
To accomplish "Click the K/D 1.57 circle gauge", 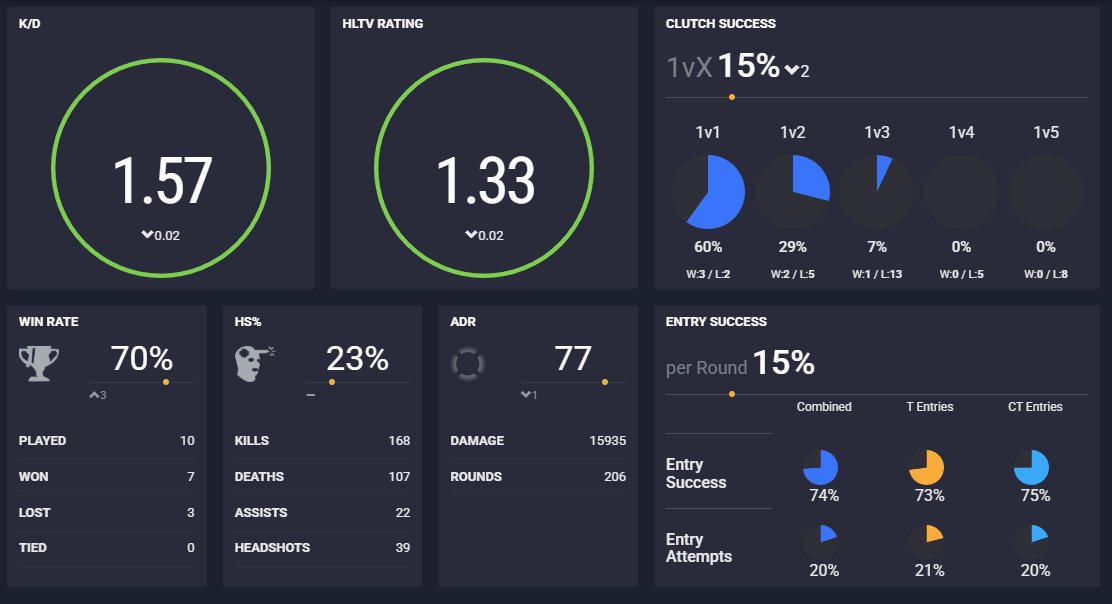I will (161, 168).
